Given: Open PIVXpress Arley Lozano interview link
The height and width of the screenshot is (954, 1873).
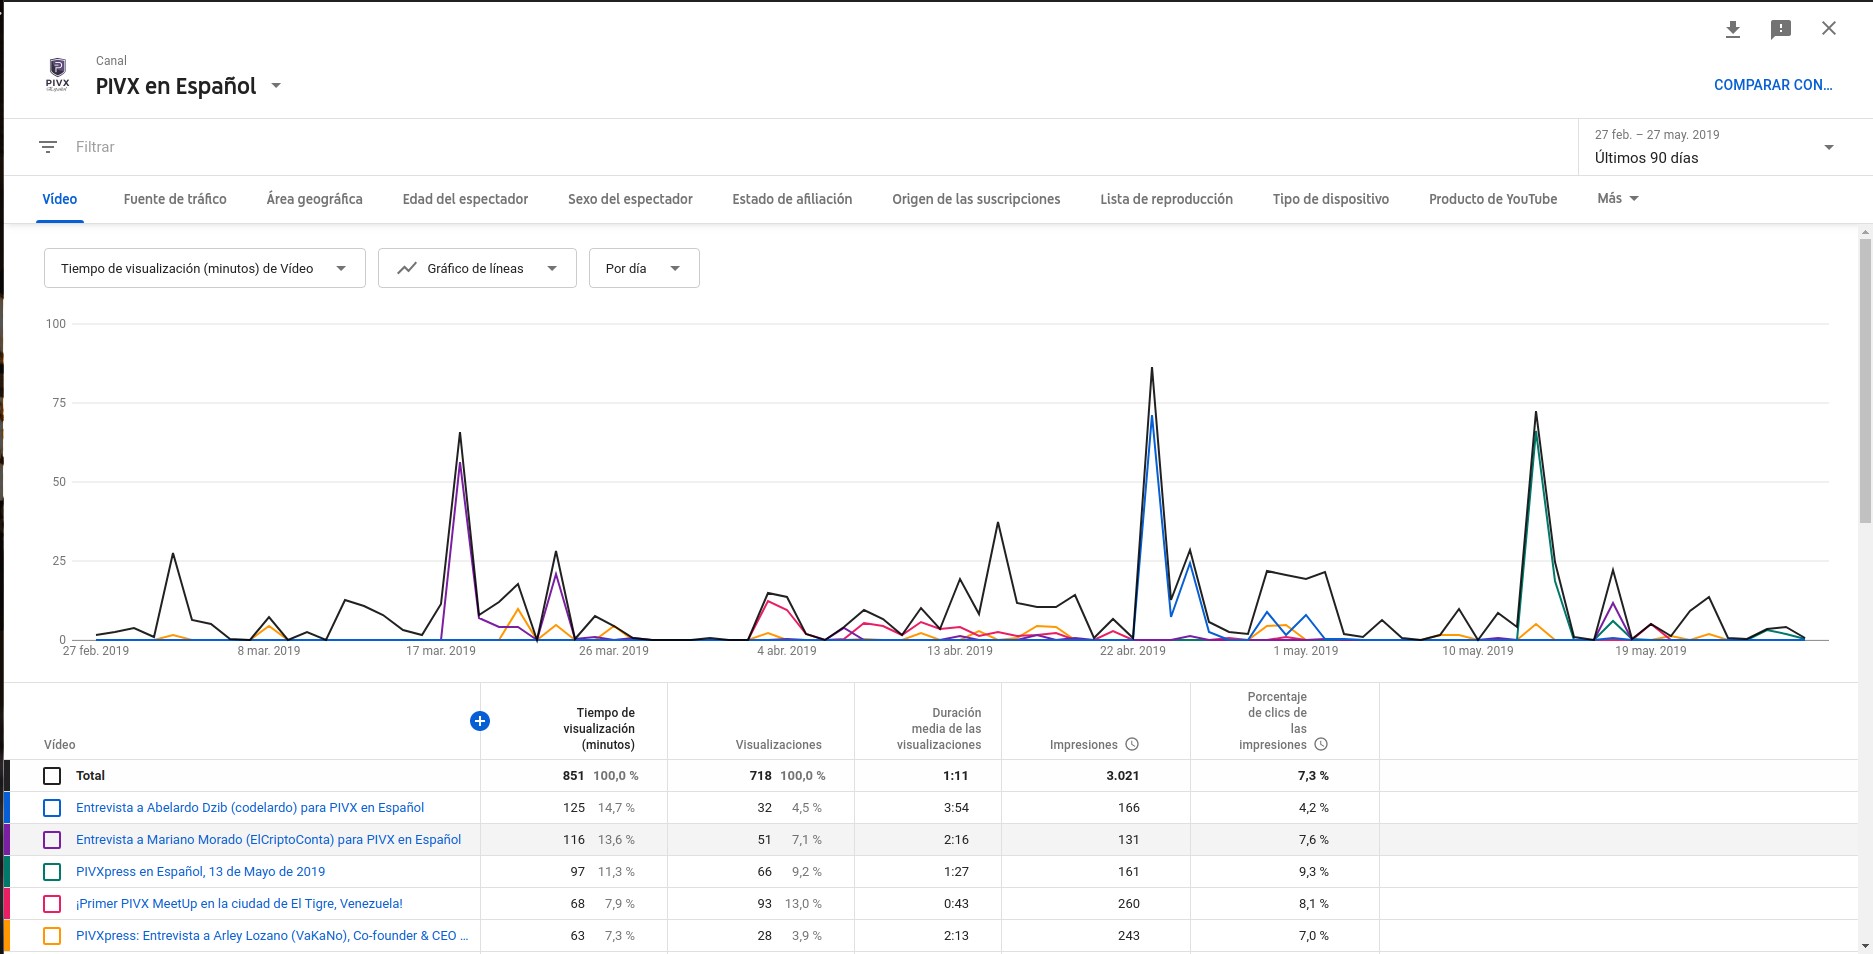Looking at the screenshot, I should point(272,936).
